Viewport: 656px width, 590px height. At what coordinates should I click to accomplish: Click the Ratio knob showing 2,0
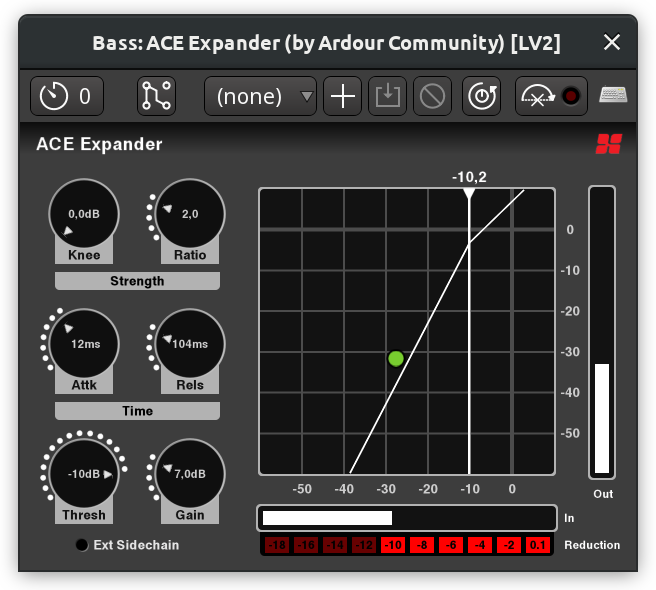pyautogui.click(x=190, y=214)
